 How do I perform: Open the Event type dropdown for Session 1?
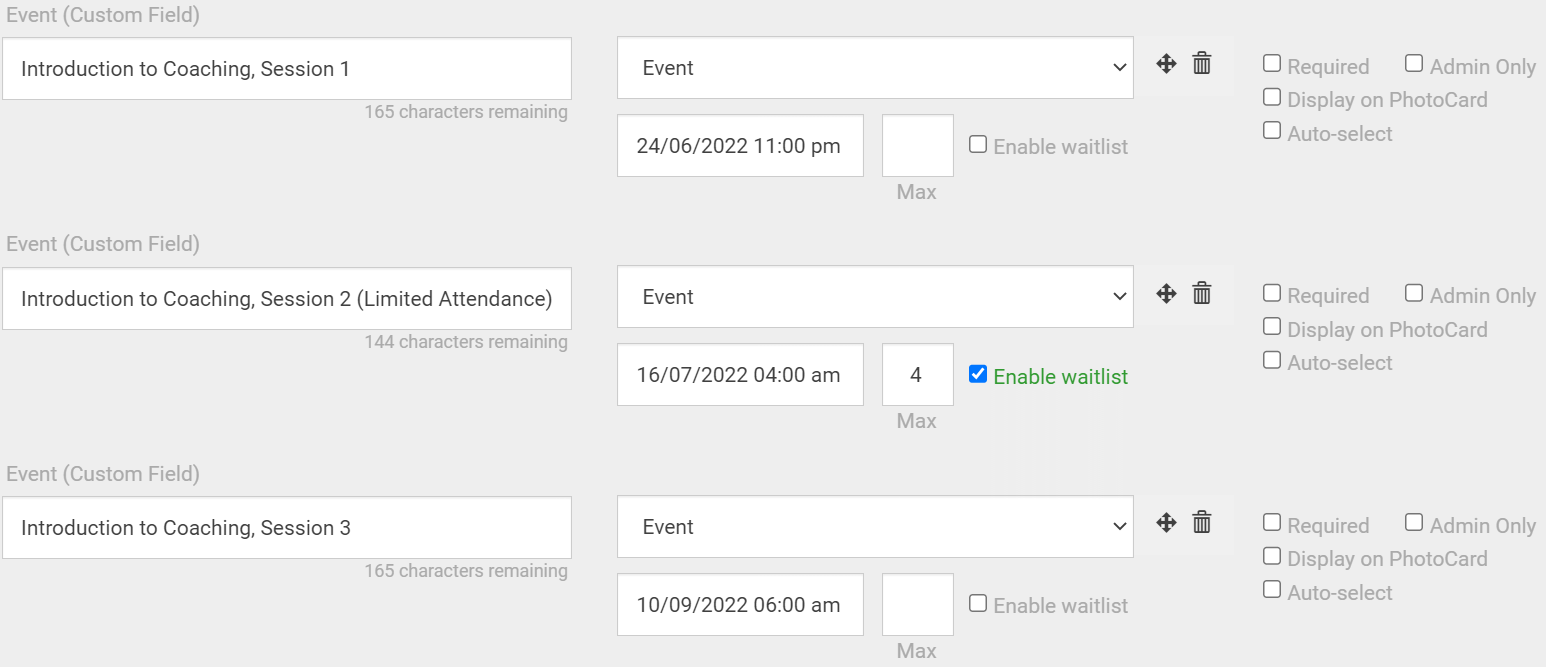[x=875, y=68]
